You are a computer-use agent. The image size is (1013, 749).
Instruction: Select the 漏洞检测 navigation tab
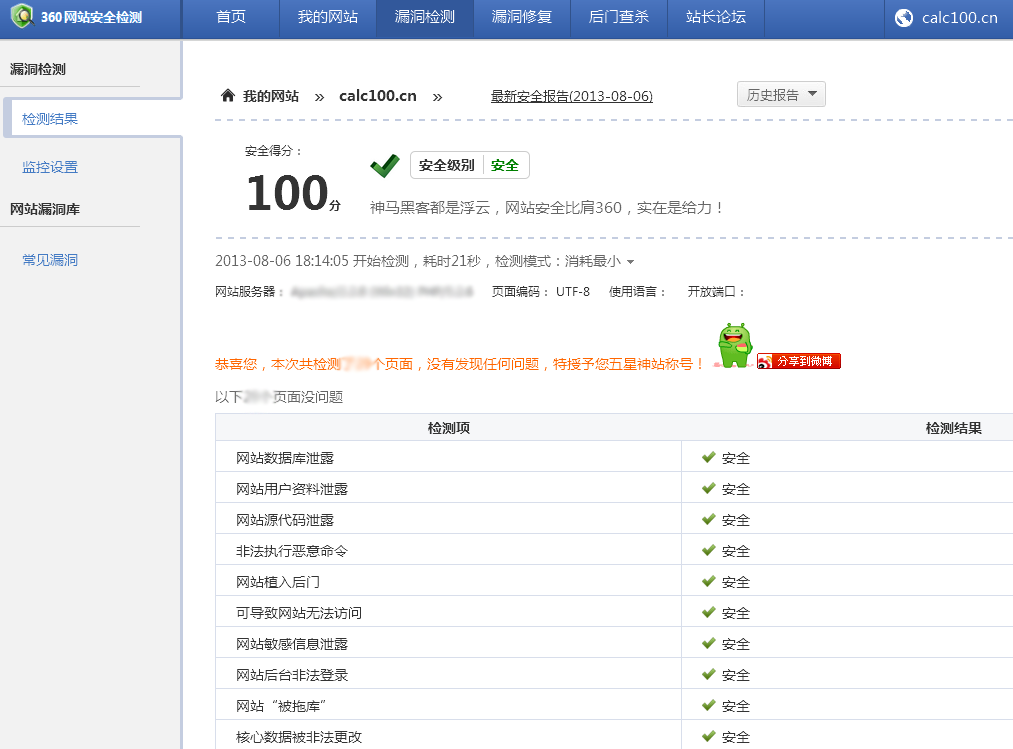tap(425, 17)
